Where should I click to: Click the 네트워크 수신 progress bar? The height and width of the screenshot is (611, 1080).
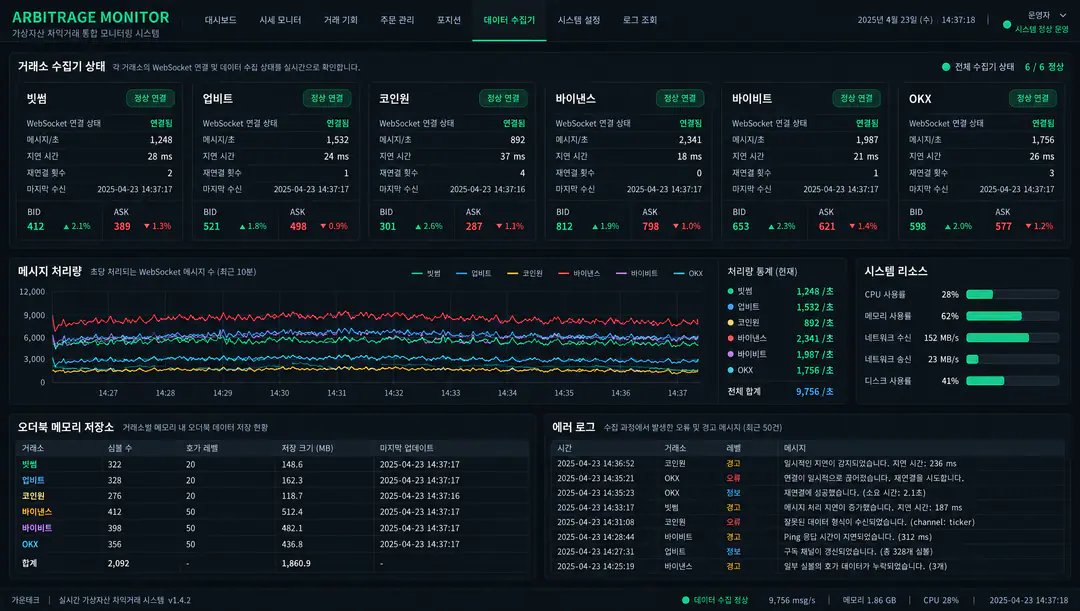click(1012, 338)
